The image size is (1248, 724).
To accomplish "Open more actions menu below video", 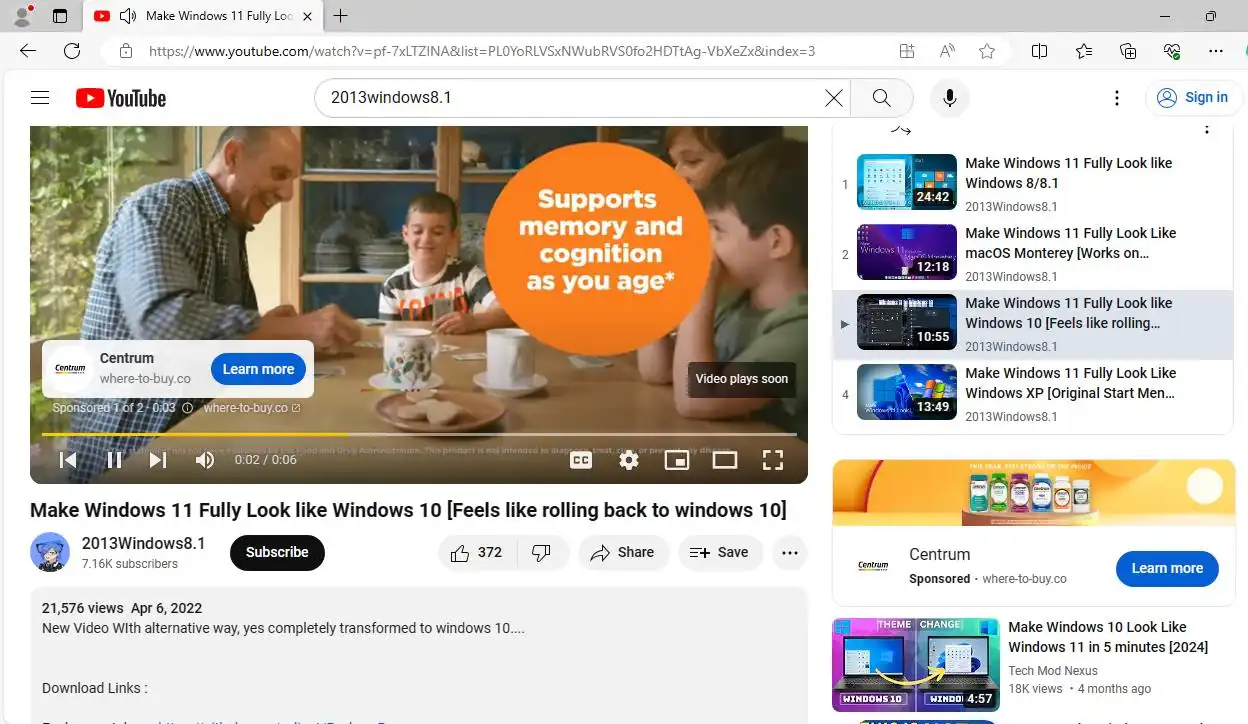I will 790,553.
